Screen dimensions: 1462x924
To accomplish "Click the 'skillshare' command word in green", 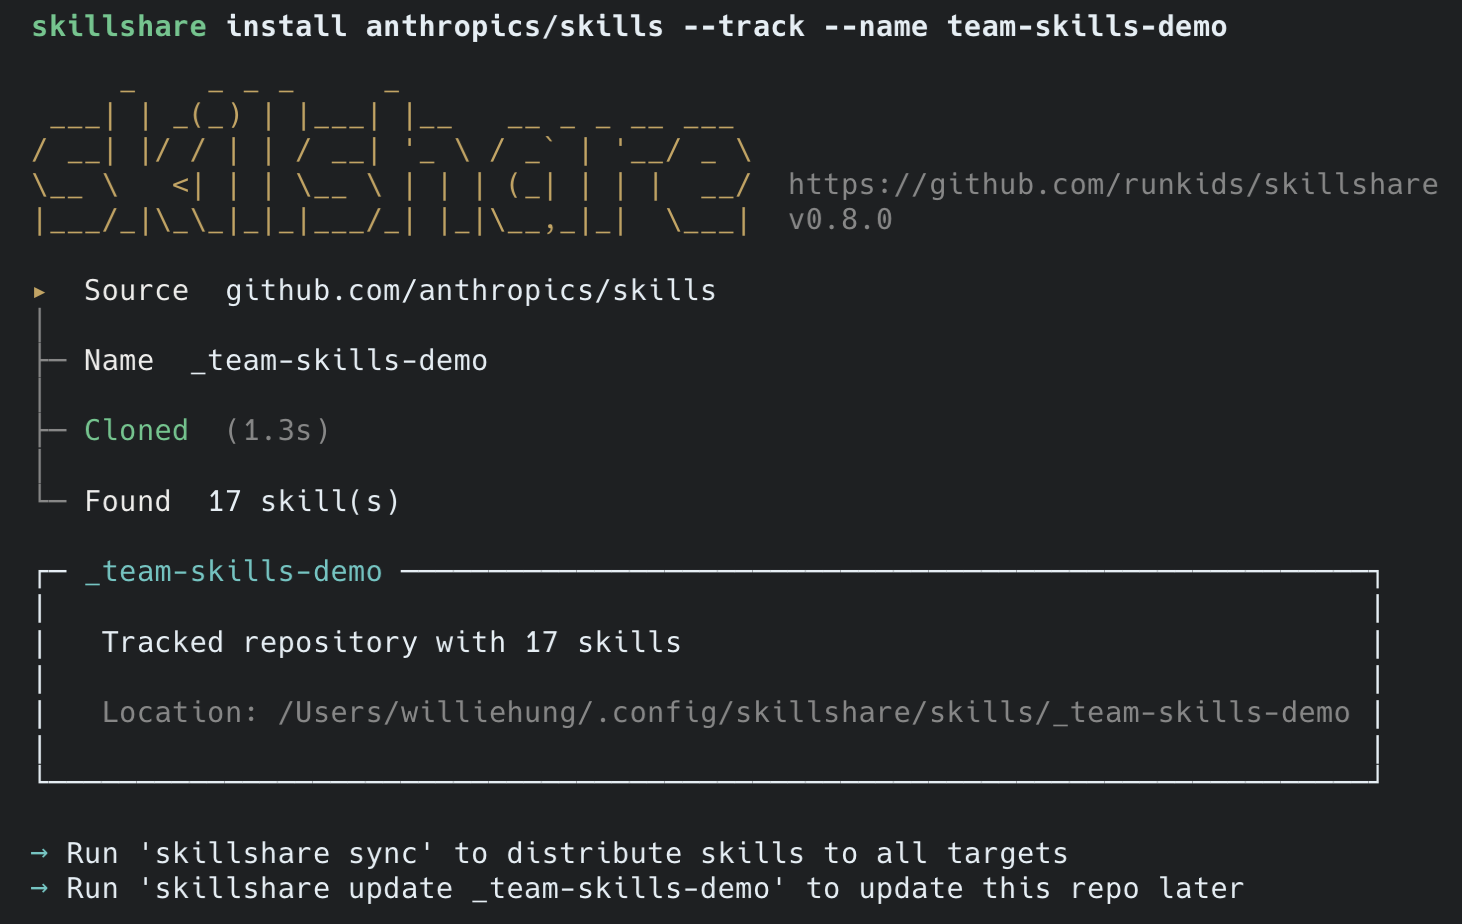I will pos(119,26).
